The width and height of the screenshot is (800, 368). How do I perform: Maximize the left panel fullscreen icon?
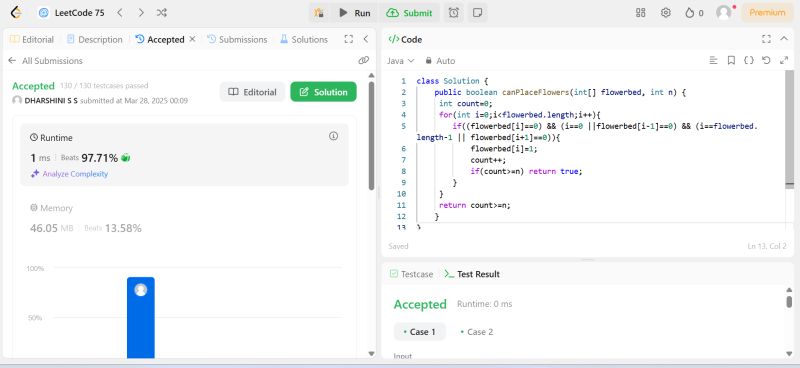(x=348, y=39)
